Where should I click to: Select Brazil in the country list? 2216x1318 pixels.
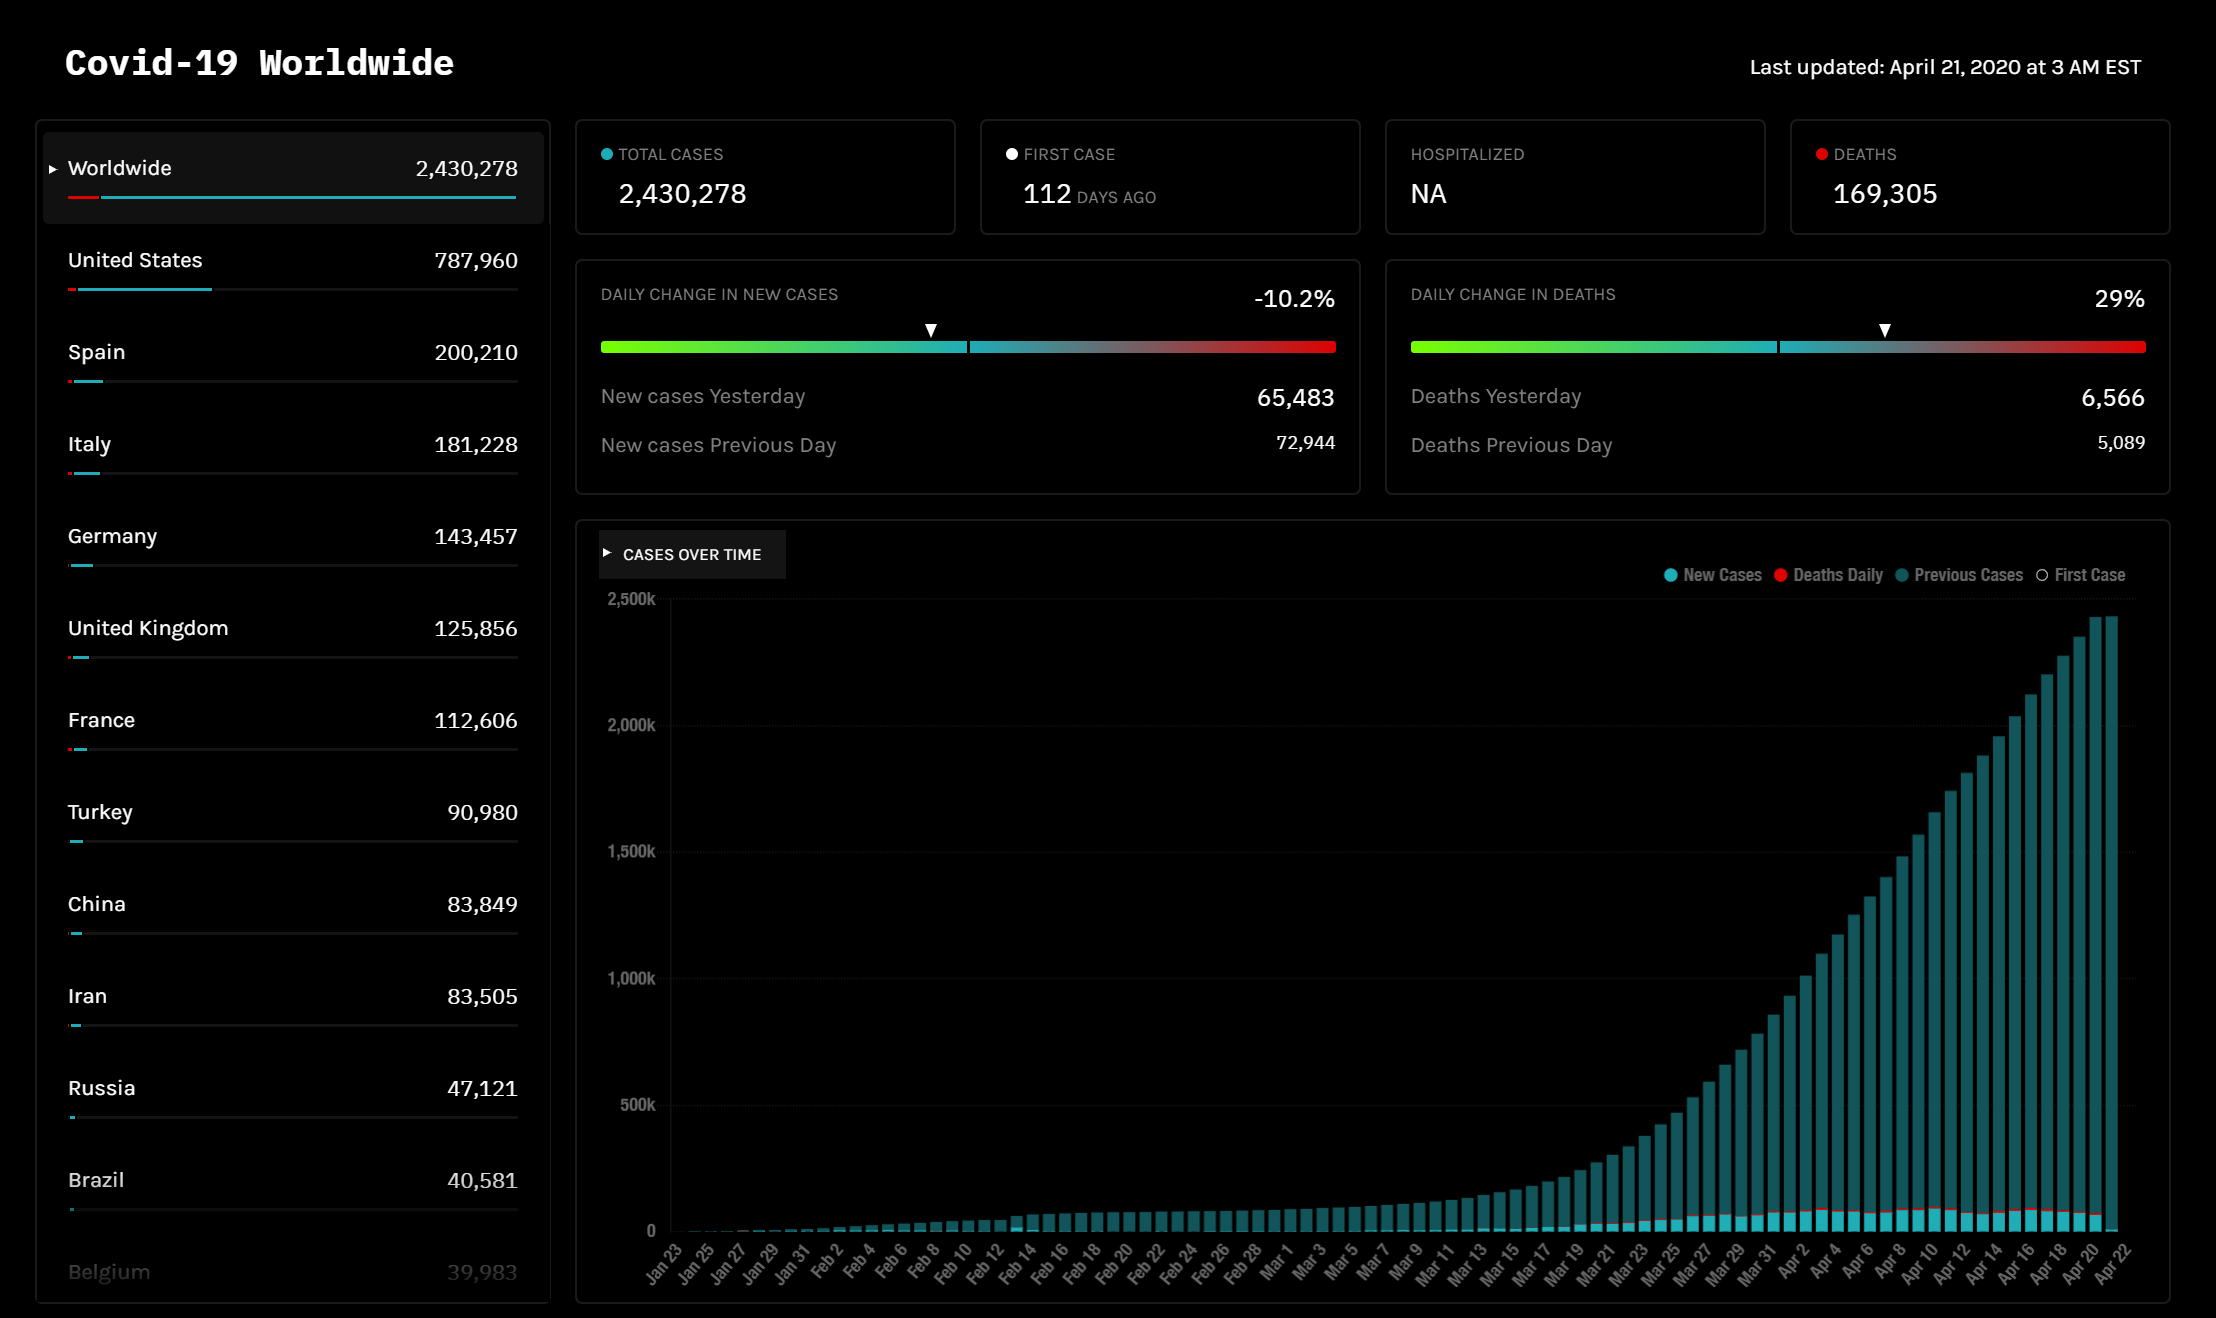293,1189
